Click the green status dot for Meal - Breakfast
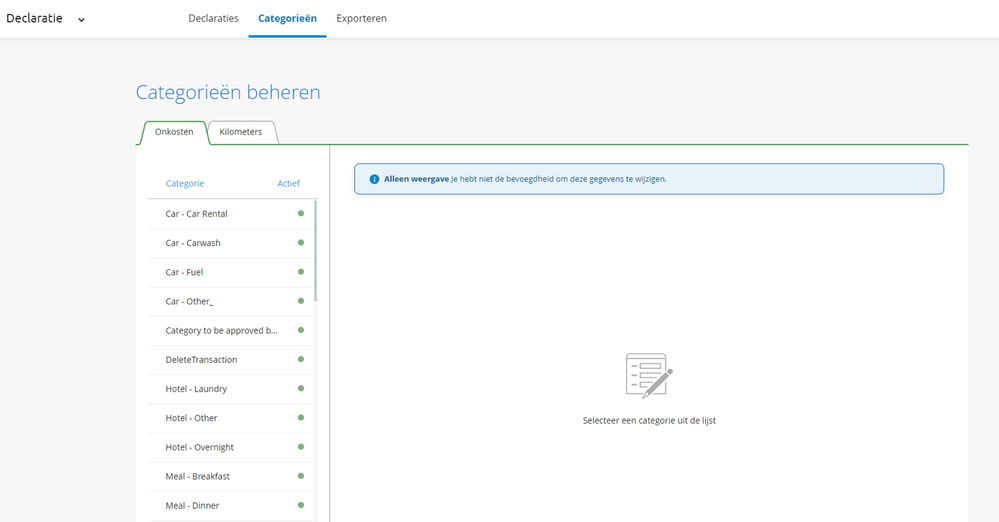This screenshot has width=999, height=522. click(301, 476)
